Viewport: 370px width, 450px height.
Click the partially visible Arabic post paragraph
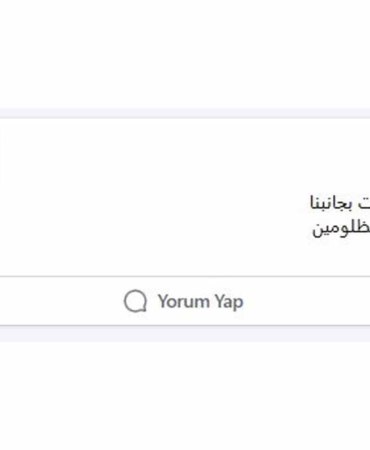[x=340, y=216]
